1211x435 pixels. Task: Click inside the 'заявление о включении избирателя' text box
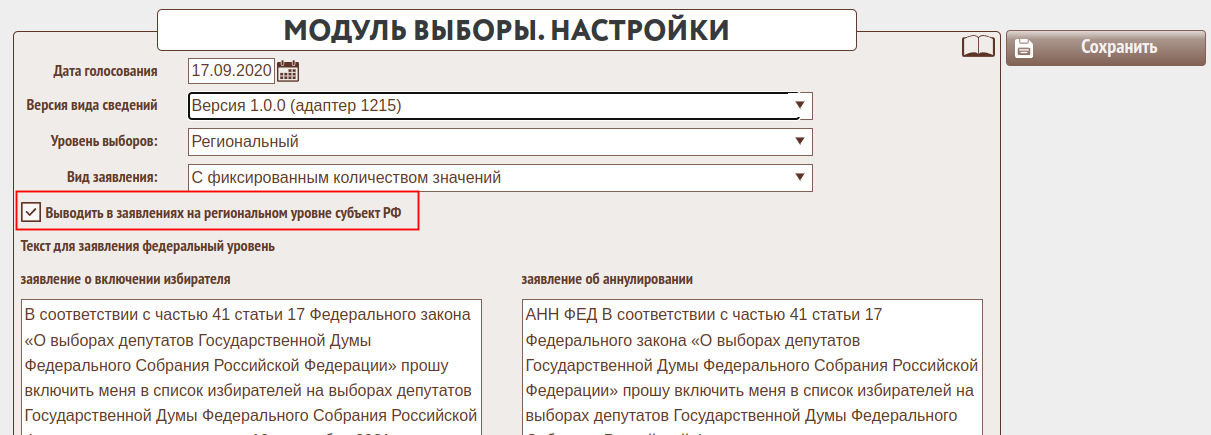click(x=249, y=366)
